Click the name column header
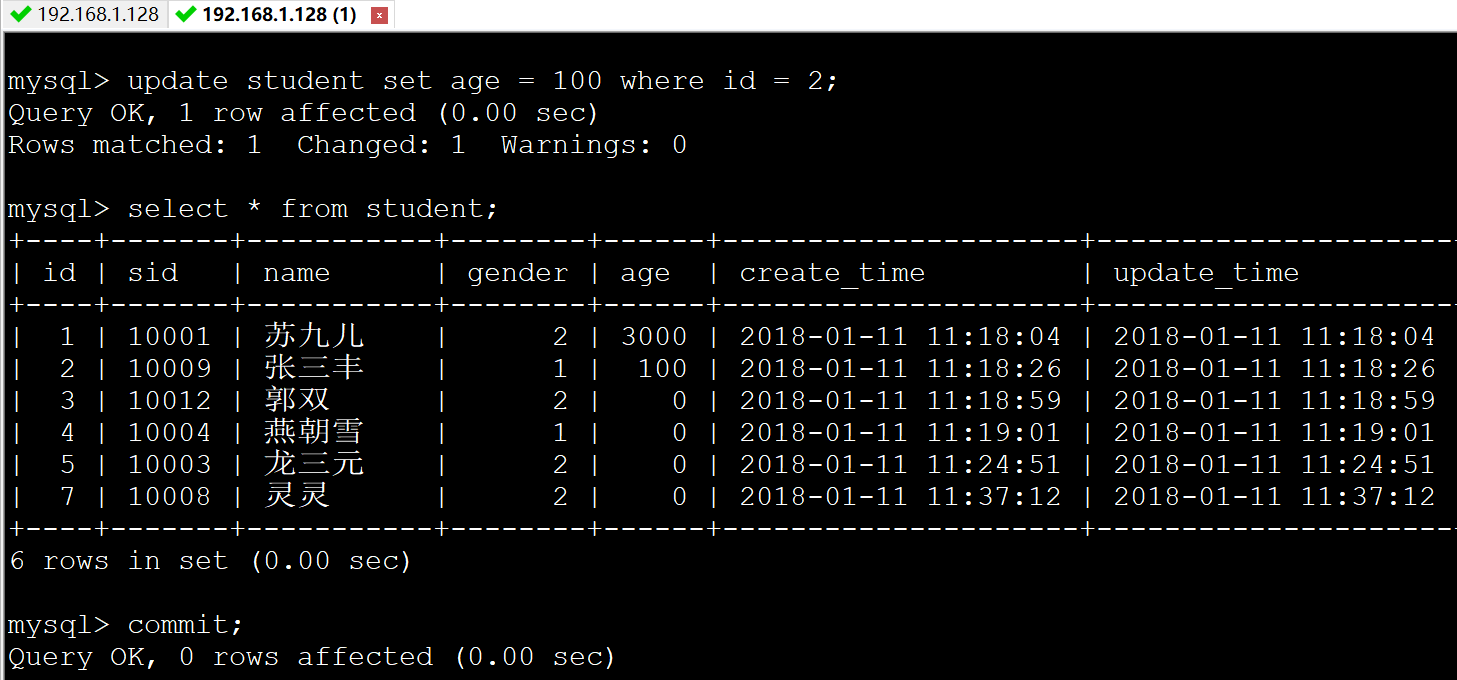 (296, 272)
